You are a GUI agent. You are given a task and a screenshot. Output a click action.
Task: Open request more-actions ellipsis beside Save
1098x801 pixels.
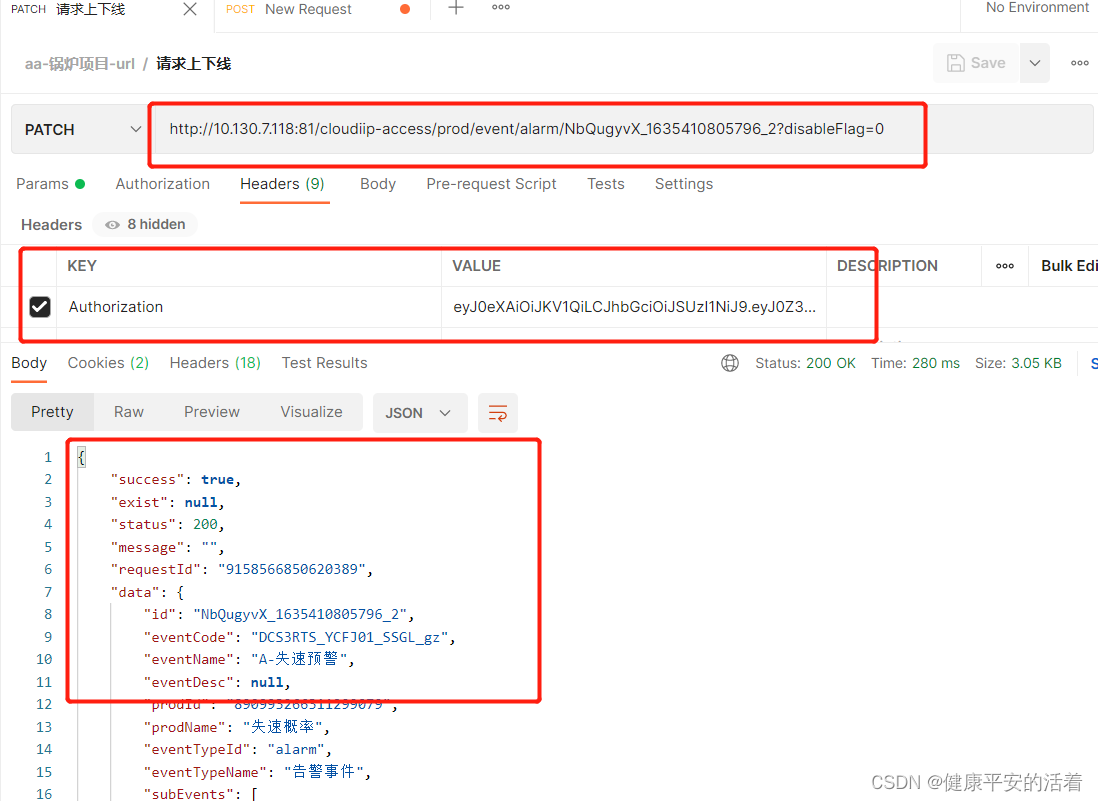point(1080,63)
